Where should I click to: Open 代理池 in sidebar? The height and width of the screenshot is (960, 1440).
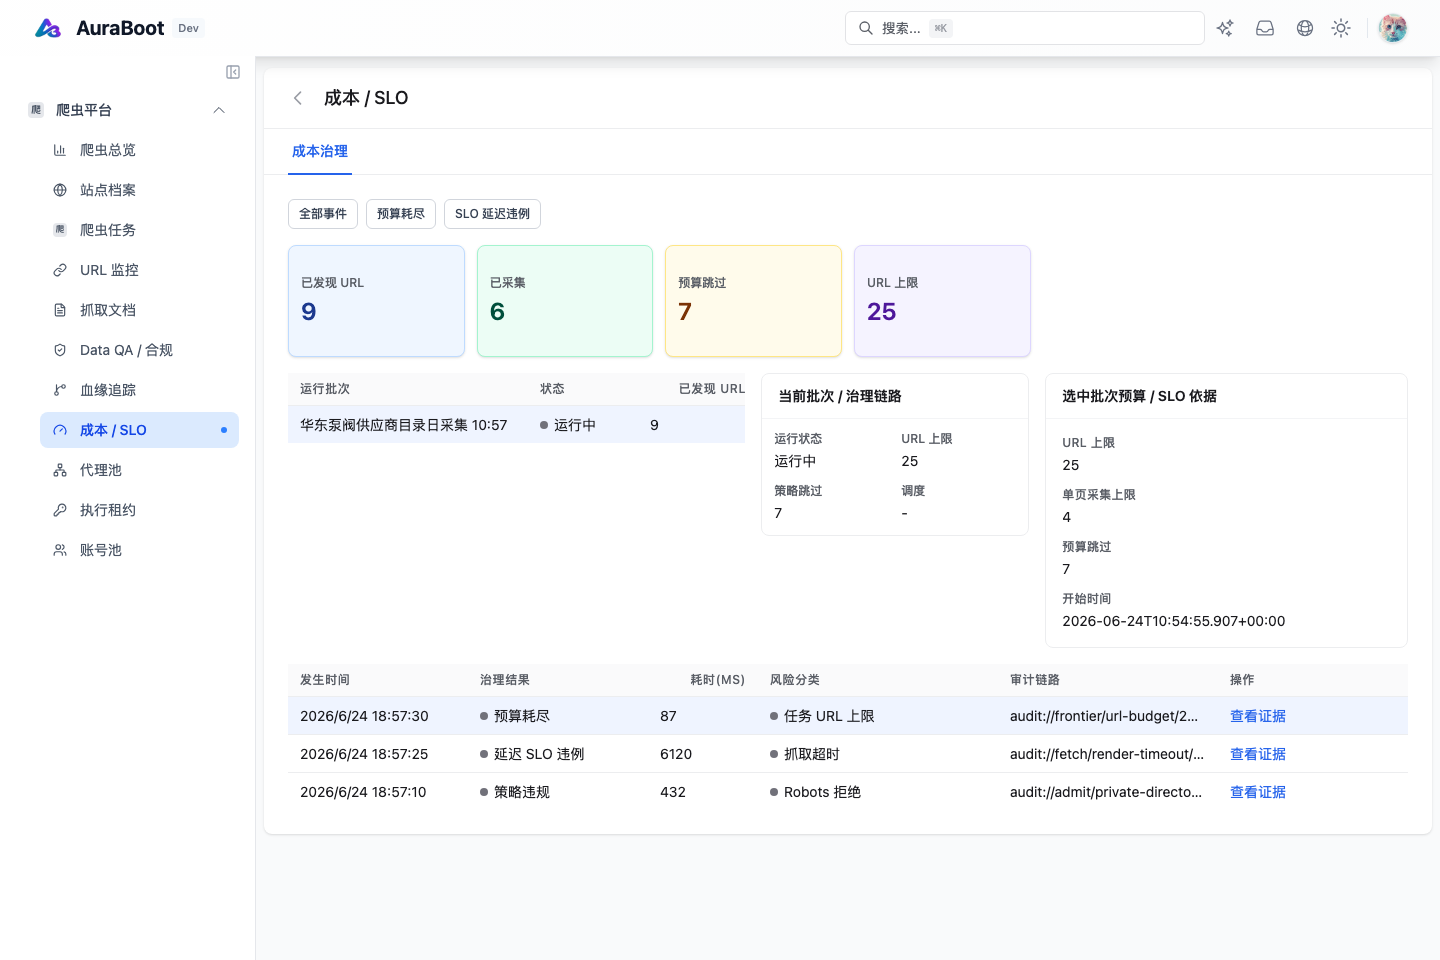[139, 470]
